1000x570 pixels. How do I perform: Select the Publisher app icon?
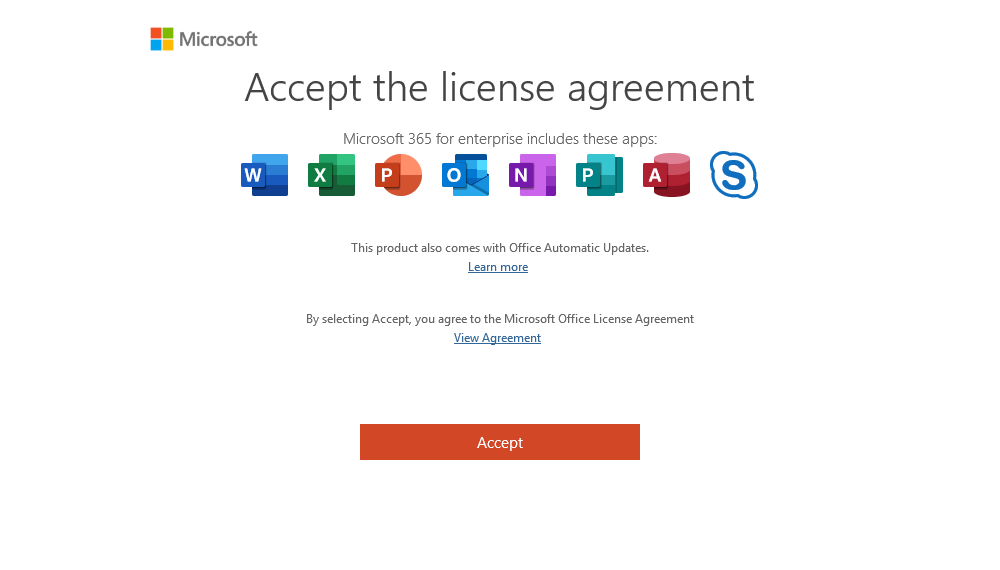click(599, 175)
